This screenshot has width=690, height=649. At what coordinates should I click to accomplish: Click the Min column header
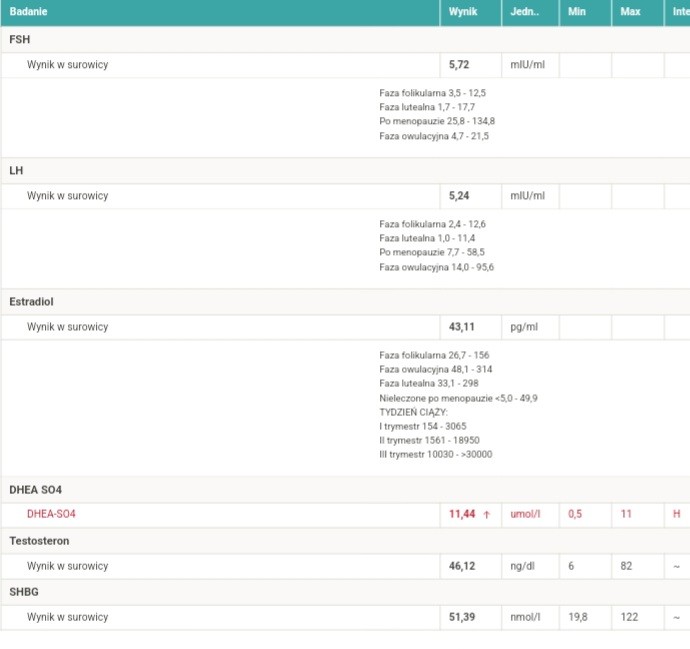577,12
